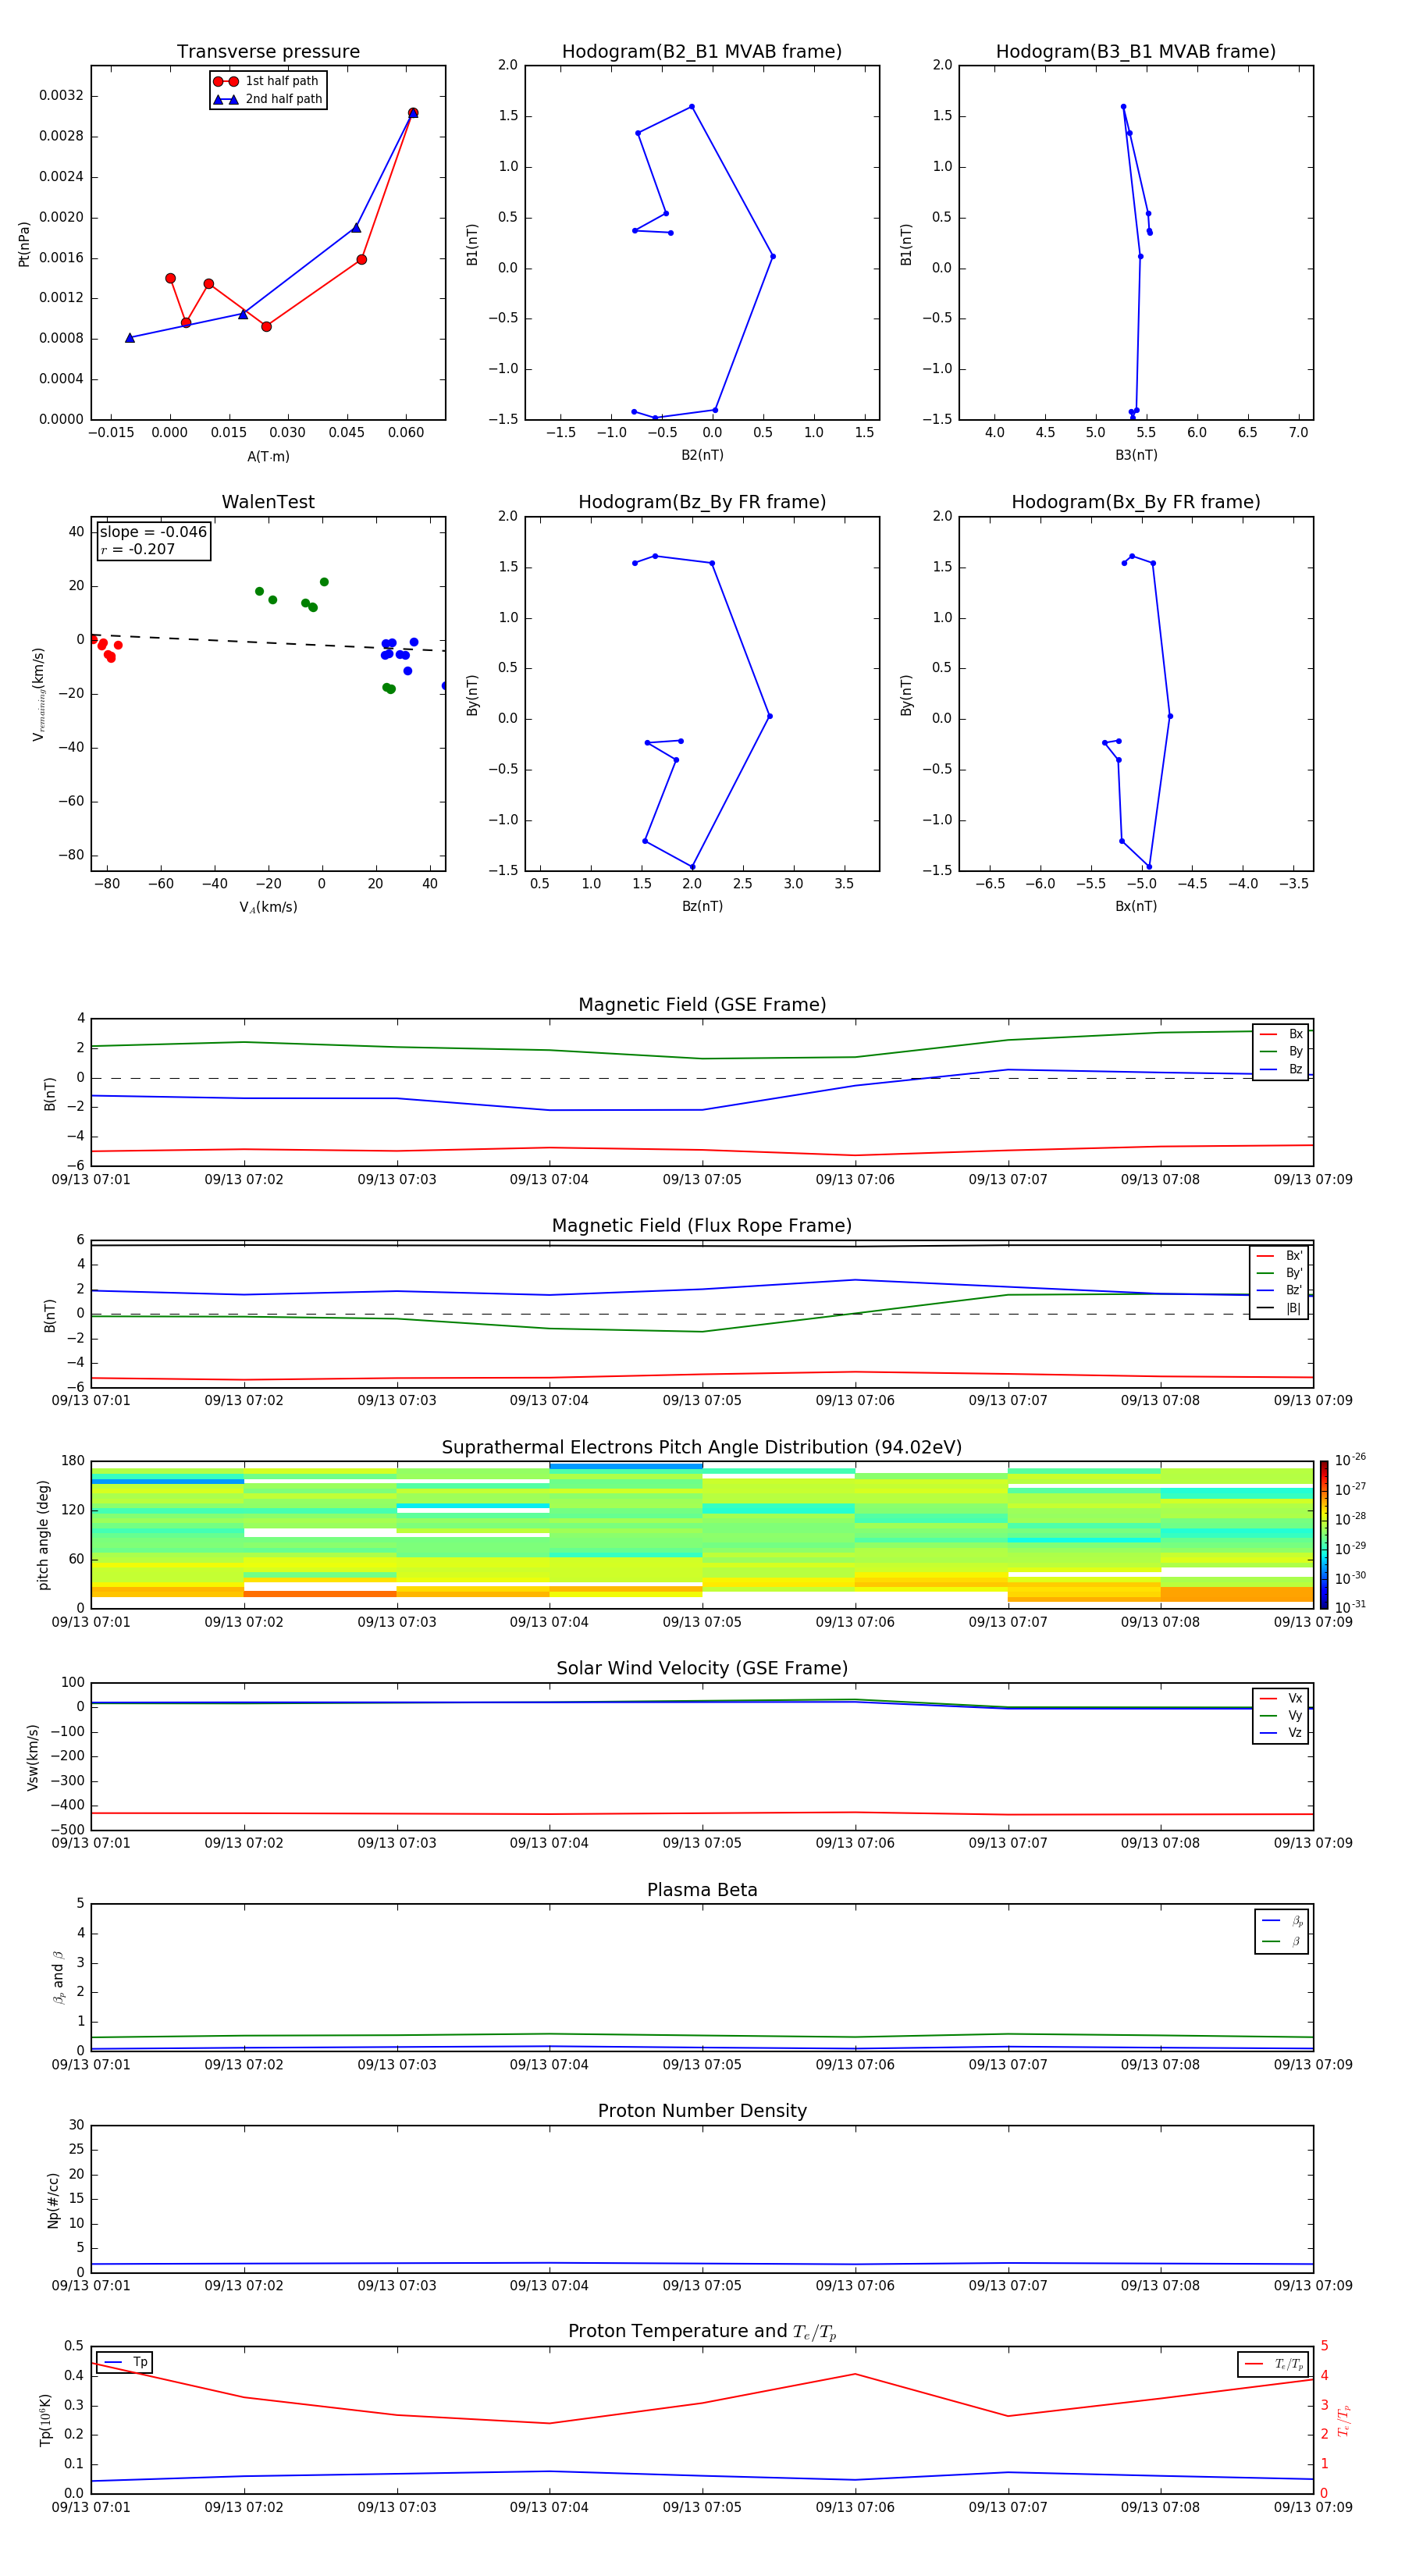Click the 'VA(km/s)' x-axis label
Screen dimensions: 1405x2576
click(x=268, y=907)
